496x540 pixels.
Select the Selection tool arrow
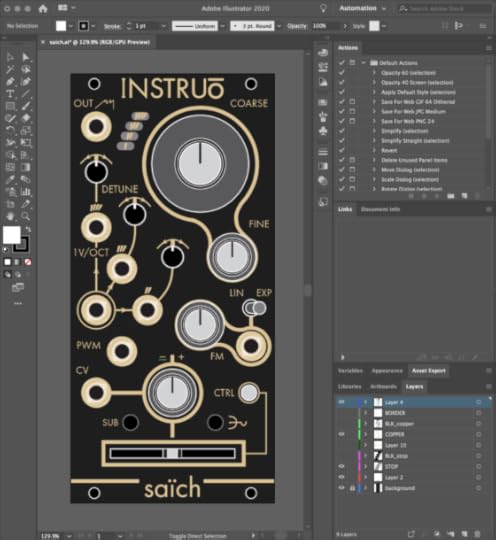10,57
